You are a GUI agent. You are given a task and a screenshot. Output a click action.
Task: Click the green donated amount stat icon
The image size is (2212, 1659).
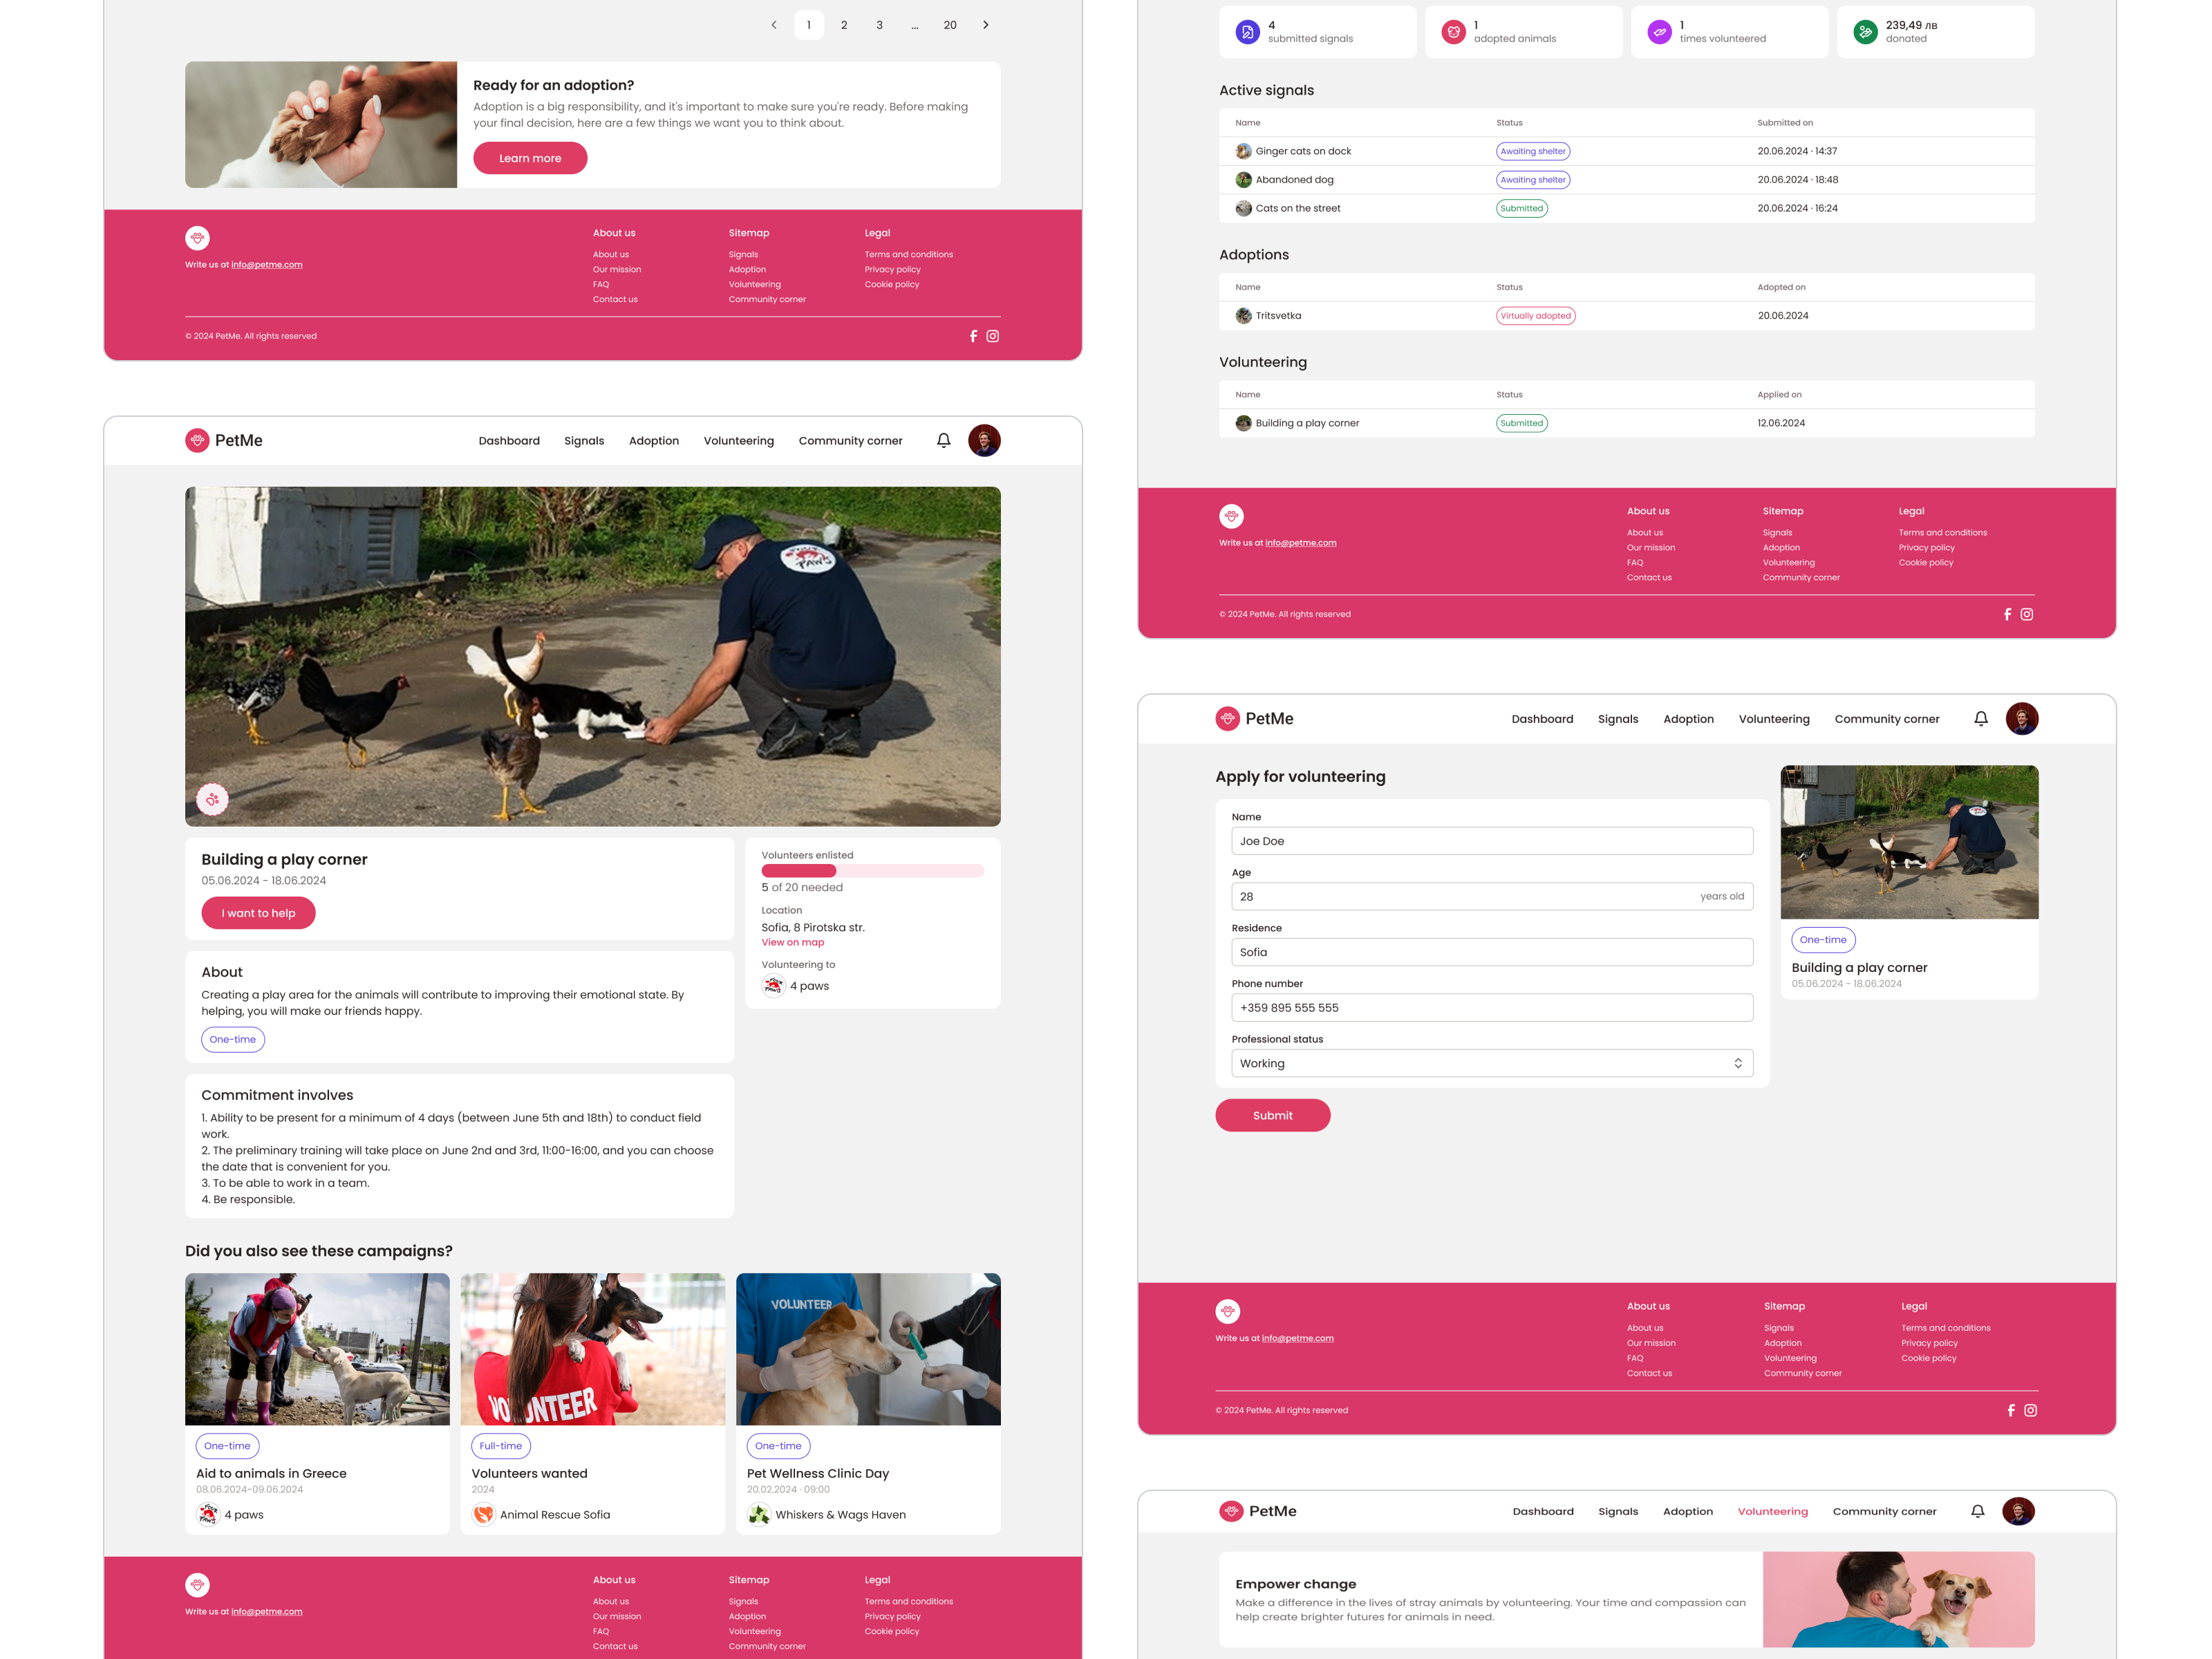point(1865,32)
